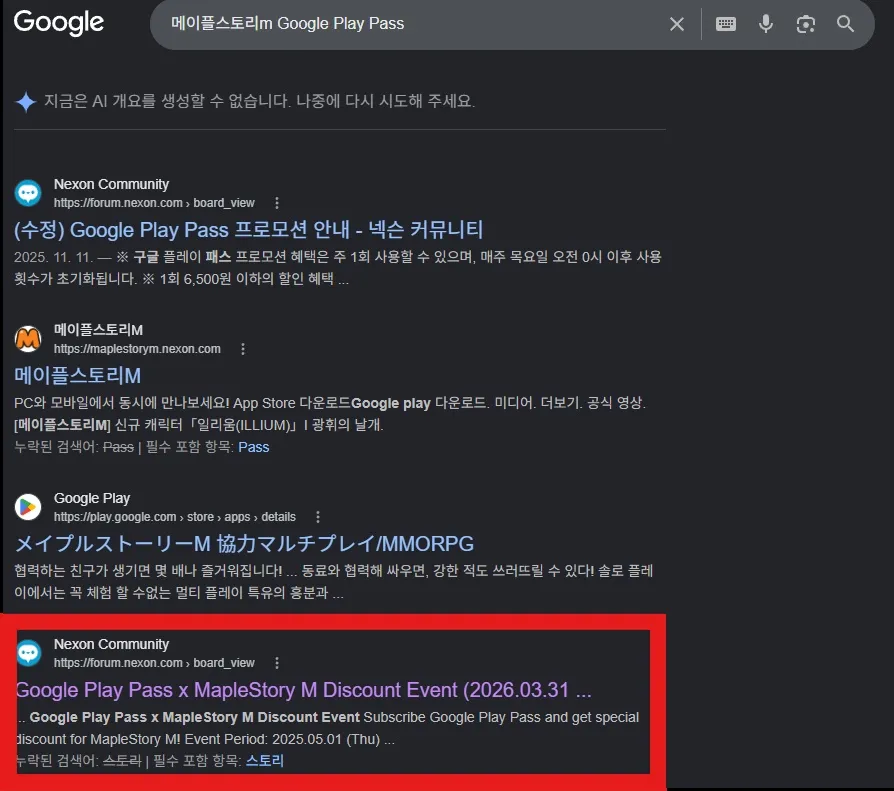Screen dimensions: 894x791
Task: Click the Google Play favicon
Action: tap(28, 507)
